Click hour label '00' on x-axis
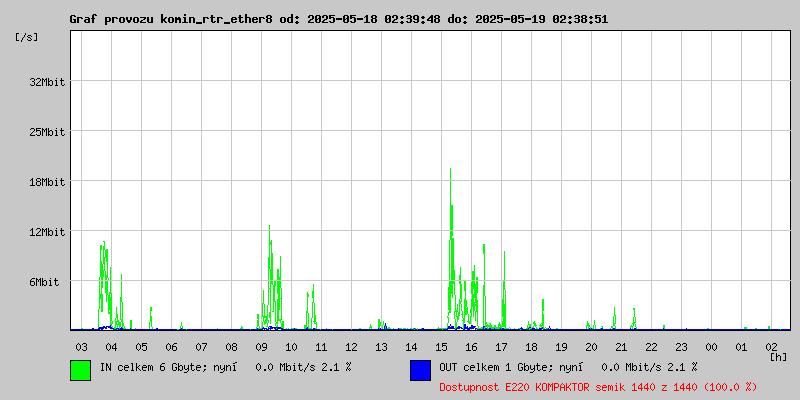Viewport: 800px width, 400px height. [x=711, y=347]
